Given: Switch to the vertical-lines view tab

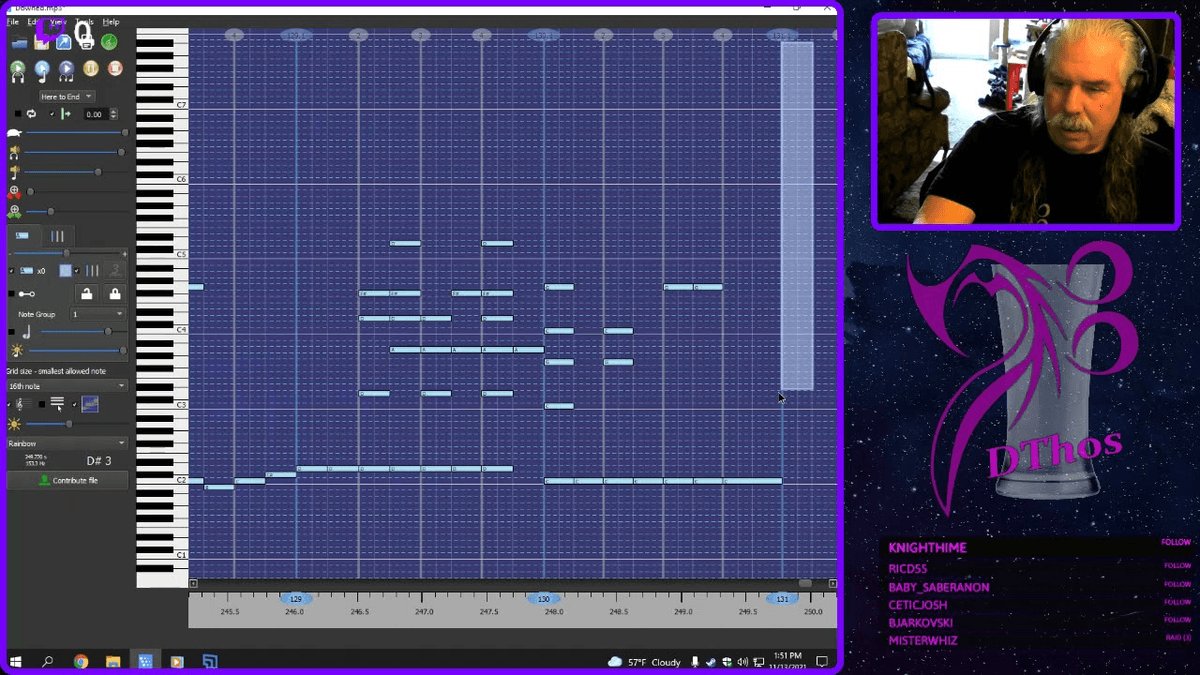Looking at the screenshot, I should [56, 234].
